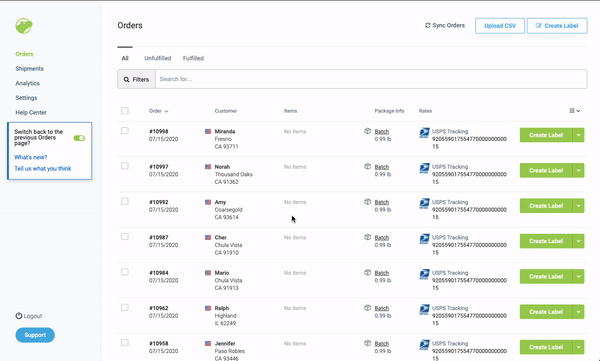Screen dimensions: 600x361
Task: Expand Create Label dropdown arrow for order #10962
Action: tap(578, 312)
